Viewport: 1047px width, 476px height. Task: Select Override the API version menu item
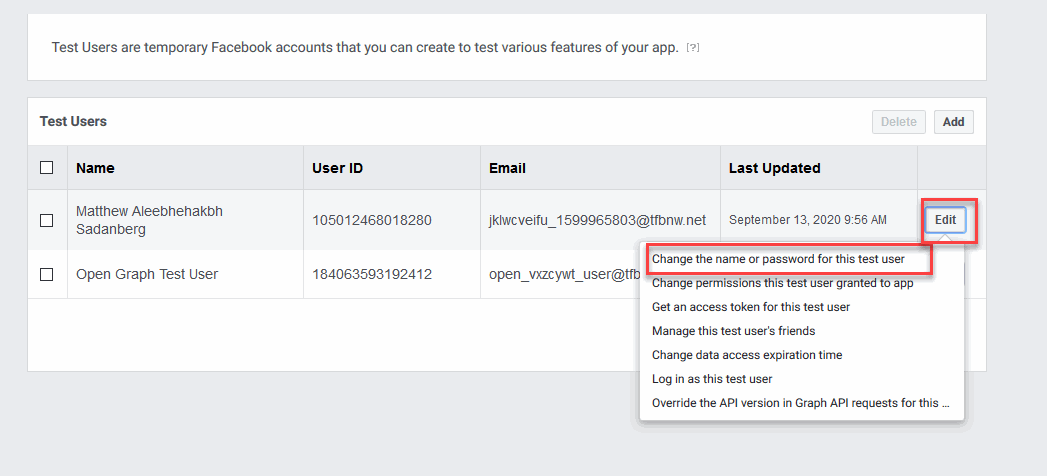coord(800,403)
